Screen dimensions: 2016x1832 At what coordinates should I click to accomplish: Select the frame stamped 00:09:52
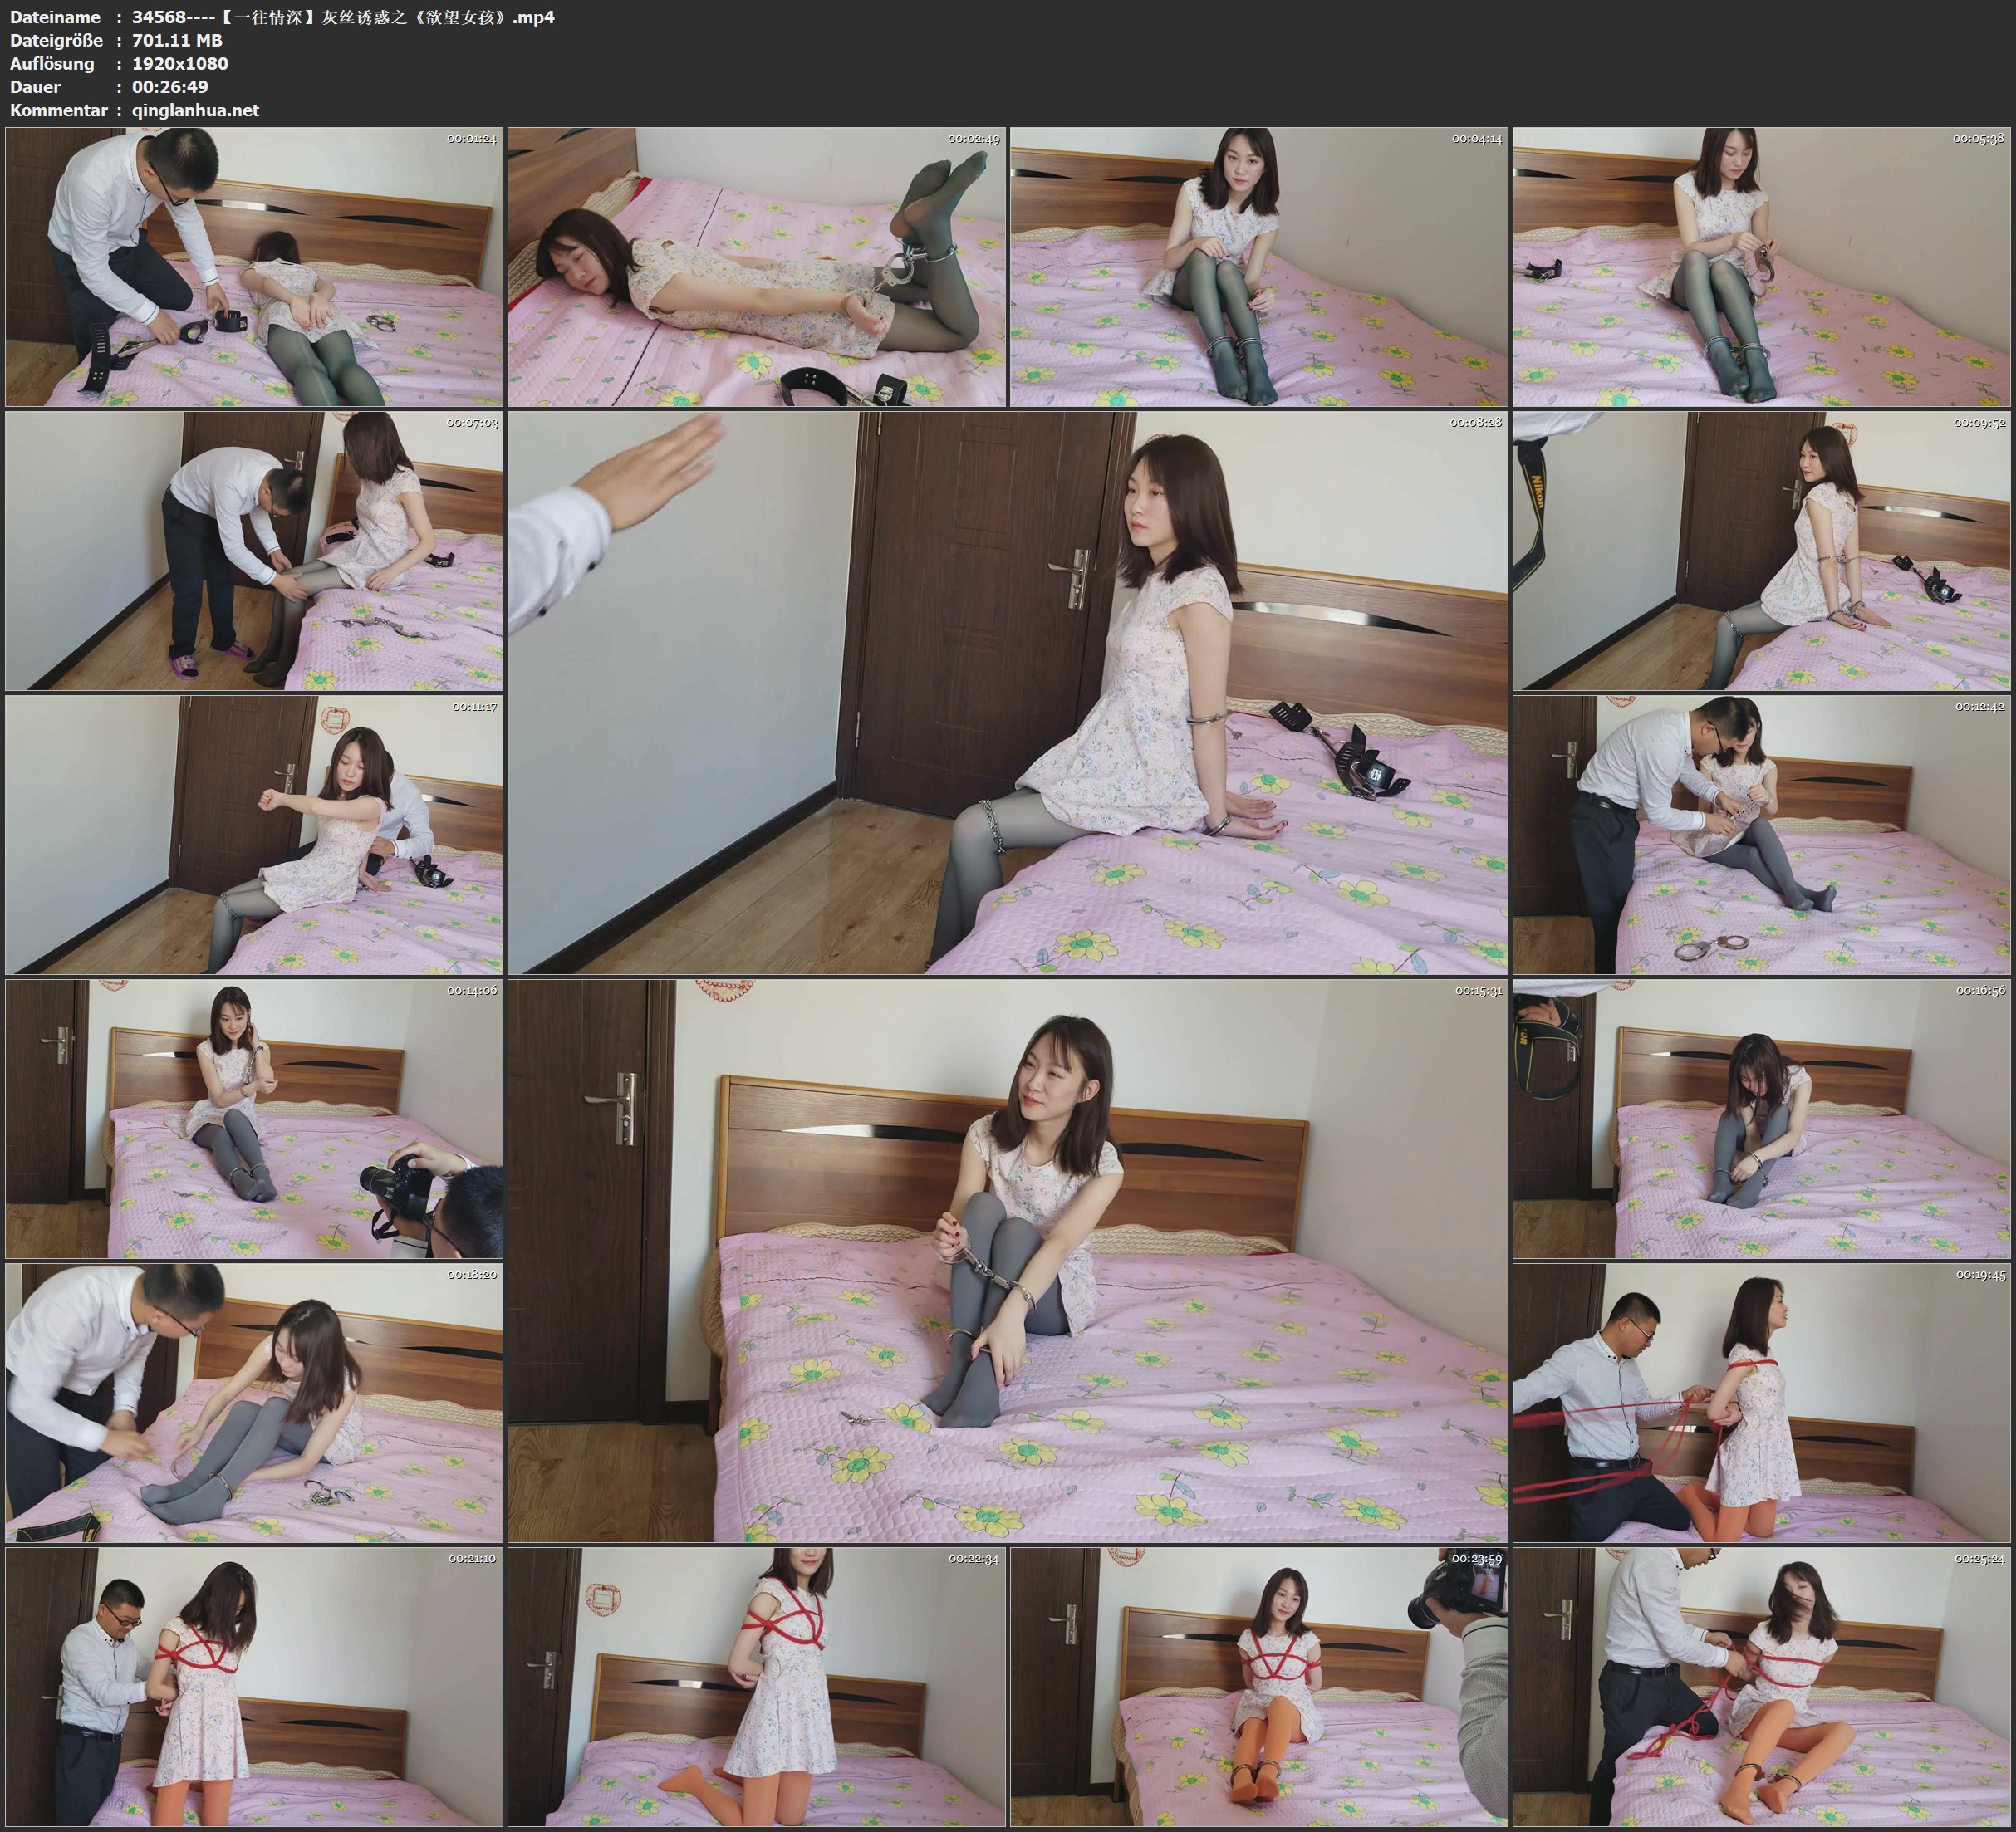tap(1761, 551)
